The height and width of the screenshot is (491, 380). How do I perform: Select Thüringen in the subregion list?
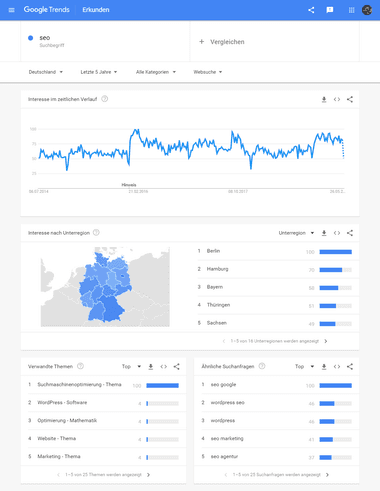tap(218, 305)
